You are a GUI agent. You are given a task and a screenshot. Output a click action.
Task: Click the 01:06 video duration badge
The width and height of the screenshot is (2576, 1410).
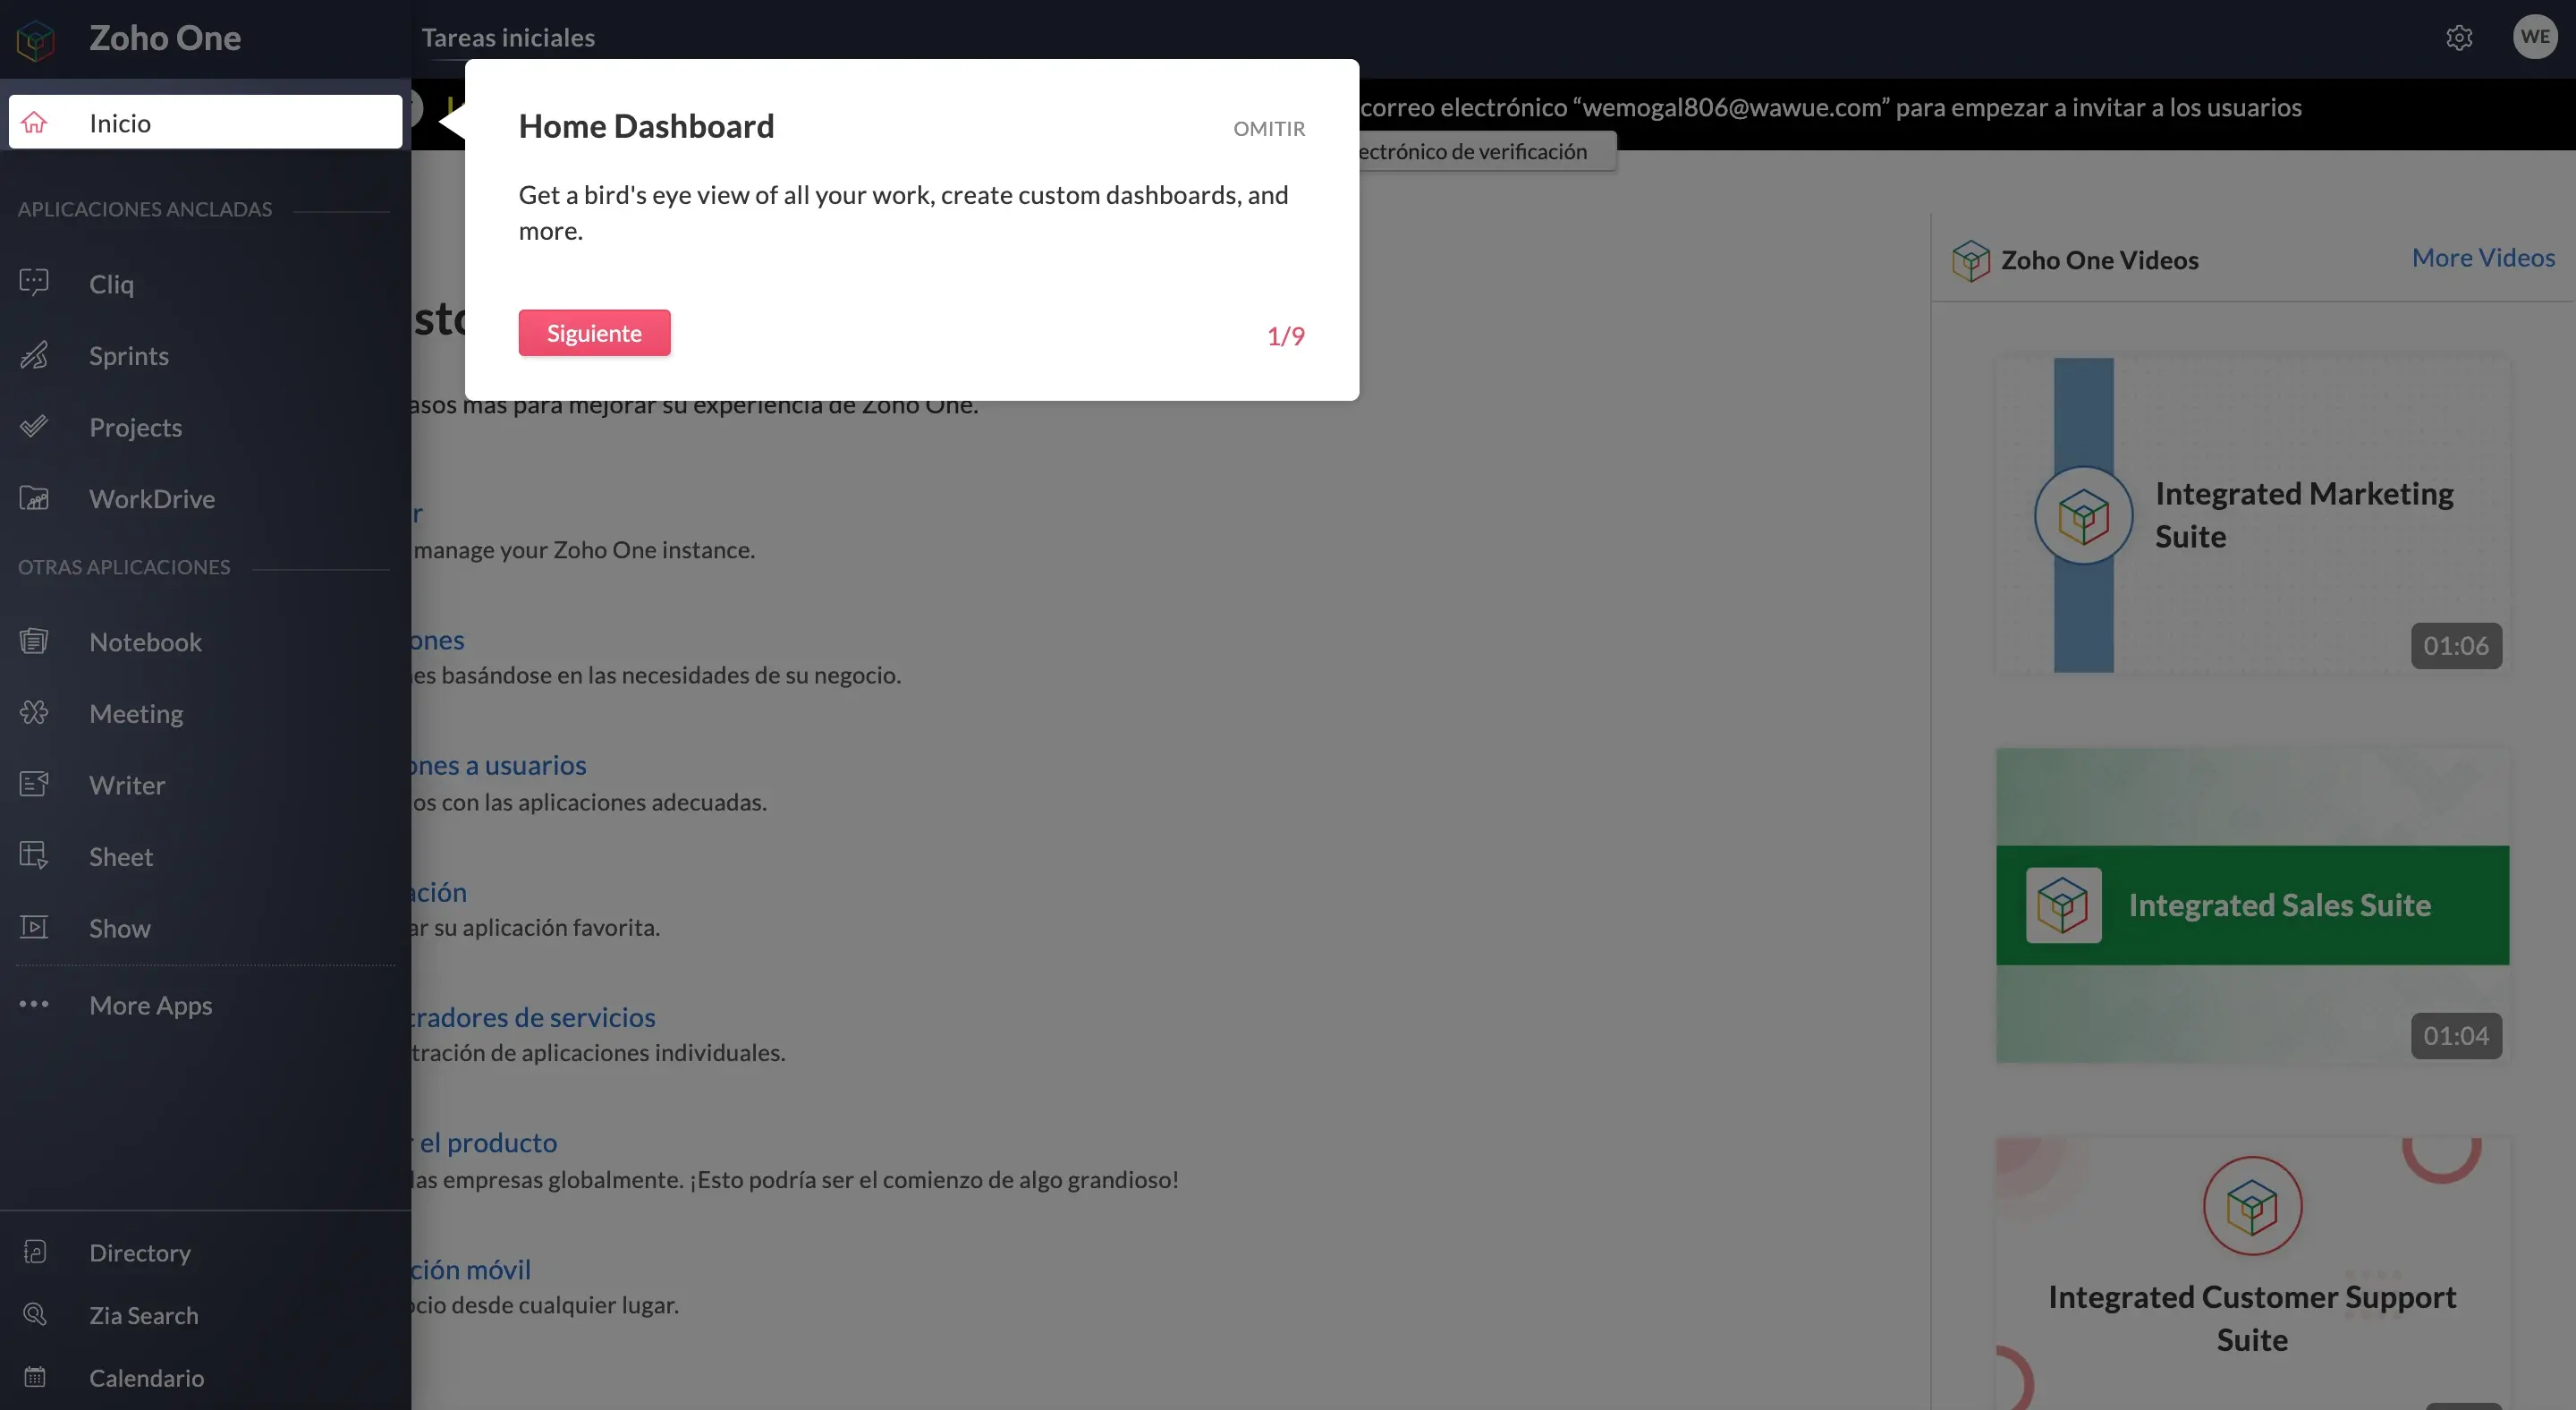click(2456, 645)
